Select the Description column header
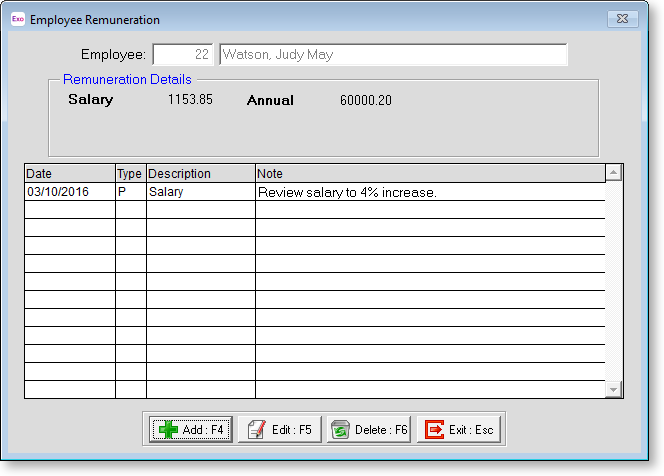 coord(200,174)
